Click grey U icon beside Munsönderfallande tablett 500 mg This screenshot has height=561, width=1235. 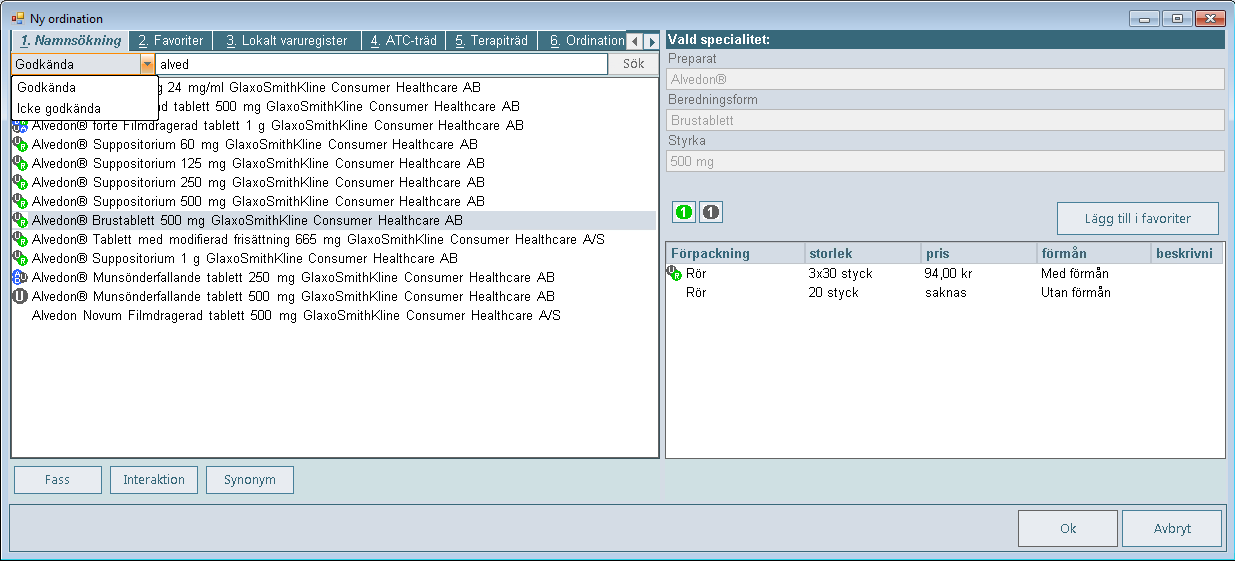pos(19,297)
